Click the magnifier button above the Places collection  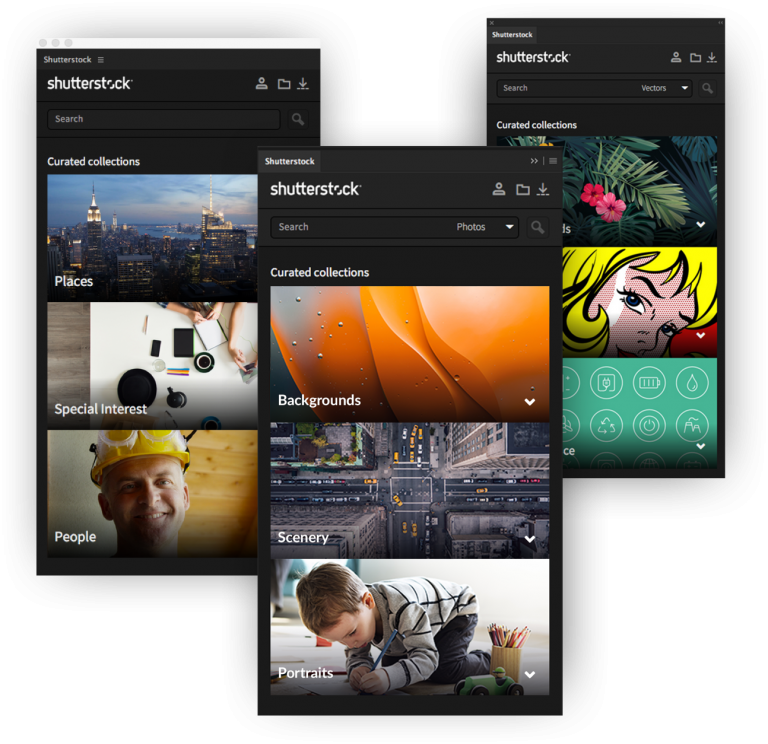tap(297, 119)
